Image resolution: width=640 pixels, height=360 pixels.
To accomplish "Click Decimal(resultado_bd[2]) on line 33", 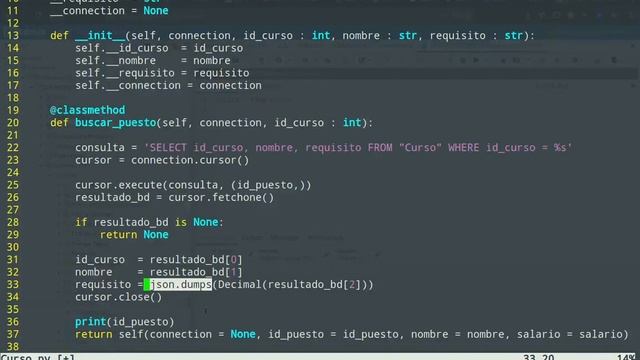I will coord(292,284).
